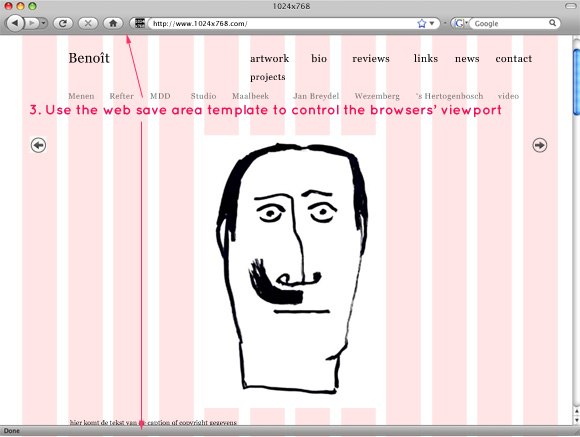Click the vertical scrollbar thumb

coord(576,82)
